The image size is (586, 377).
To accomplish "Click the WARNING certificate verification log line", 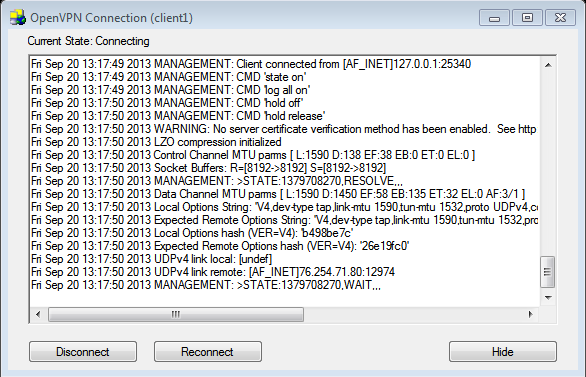I will (x=284, y=129).
